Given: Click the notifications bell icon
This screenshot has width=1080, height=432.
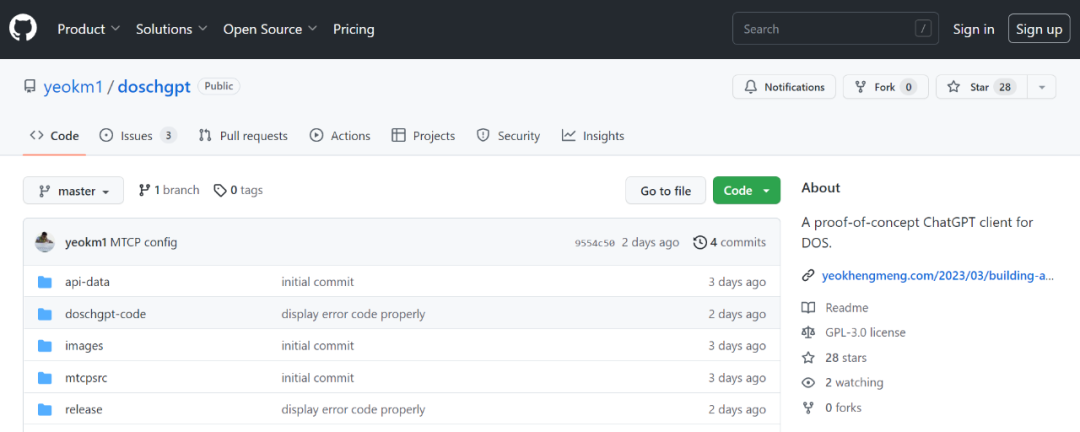Looking at the screenshot, I should click(751, 87).
